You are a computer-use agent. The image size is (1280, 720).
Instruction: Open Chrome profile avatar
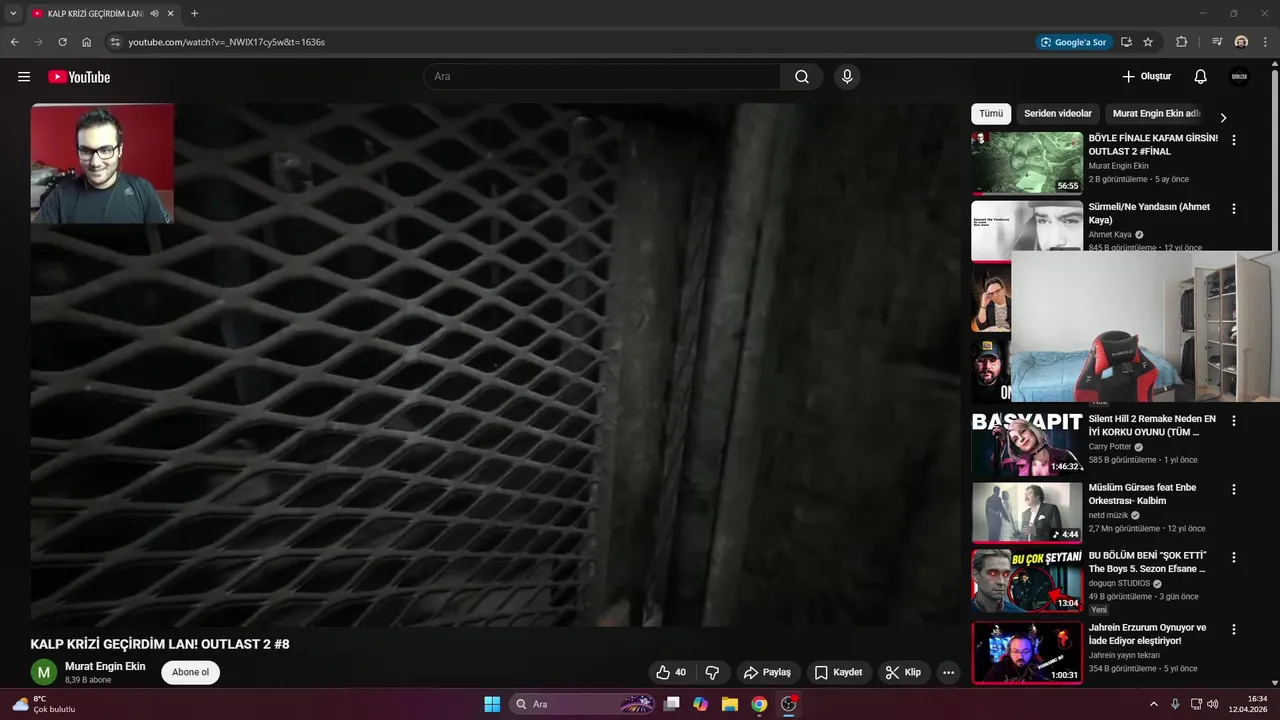(1241, 42)
